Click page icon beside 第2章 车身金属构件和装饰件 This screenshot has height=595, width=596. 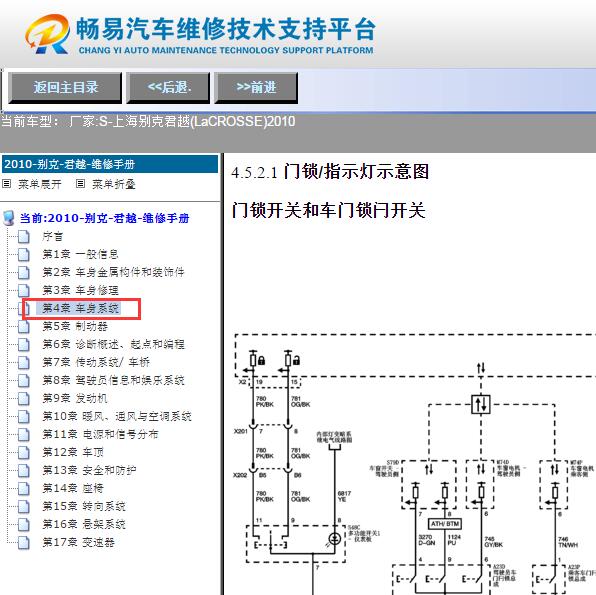(24, 272)
